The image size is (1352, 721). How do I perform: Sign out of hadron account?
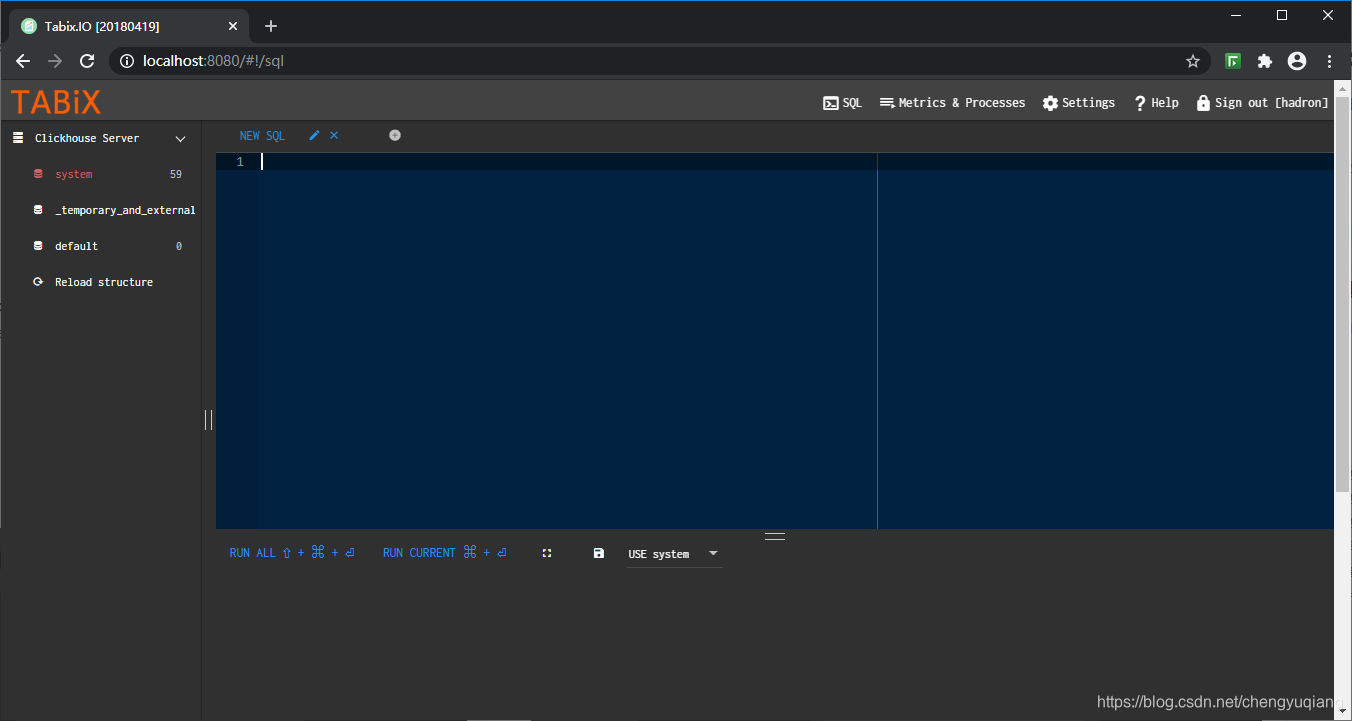click(1262, 103)
